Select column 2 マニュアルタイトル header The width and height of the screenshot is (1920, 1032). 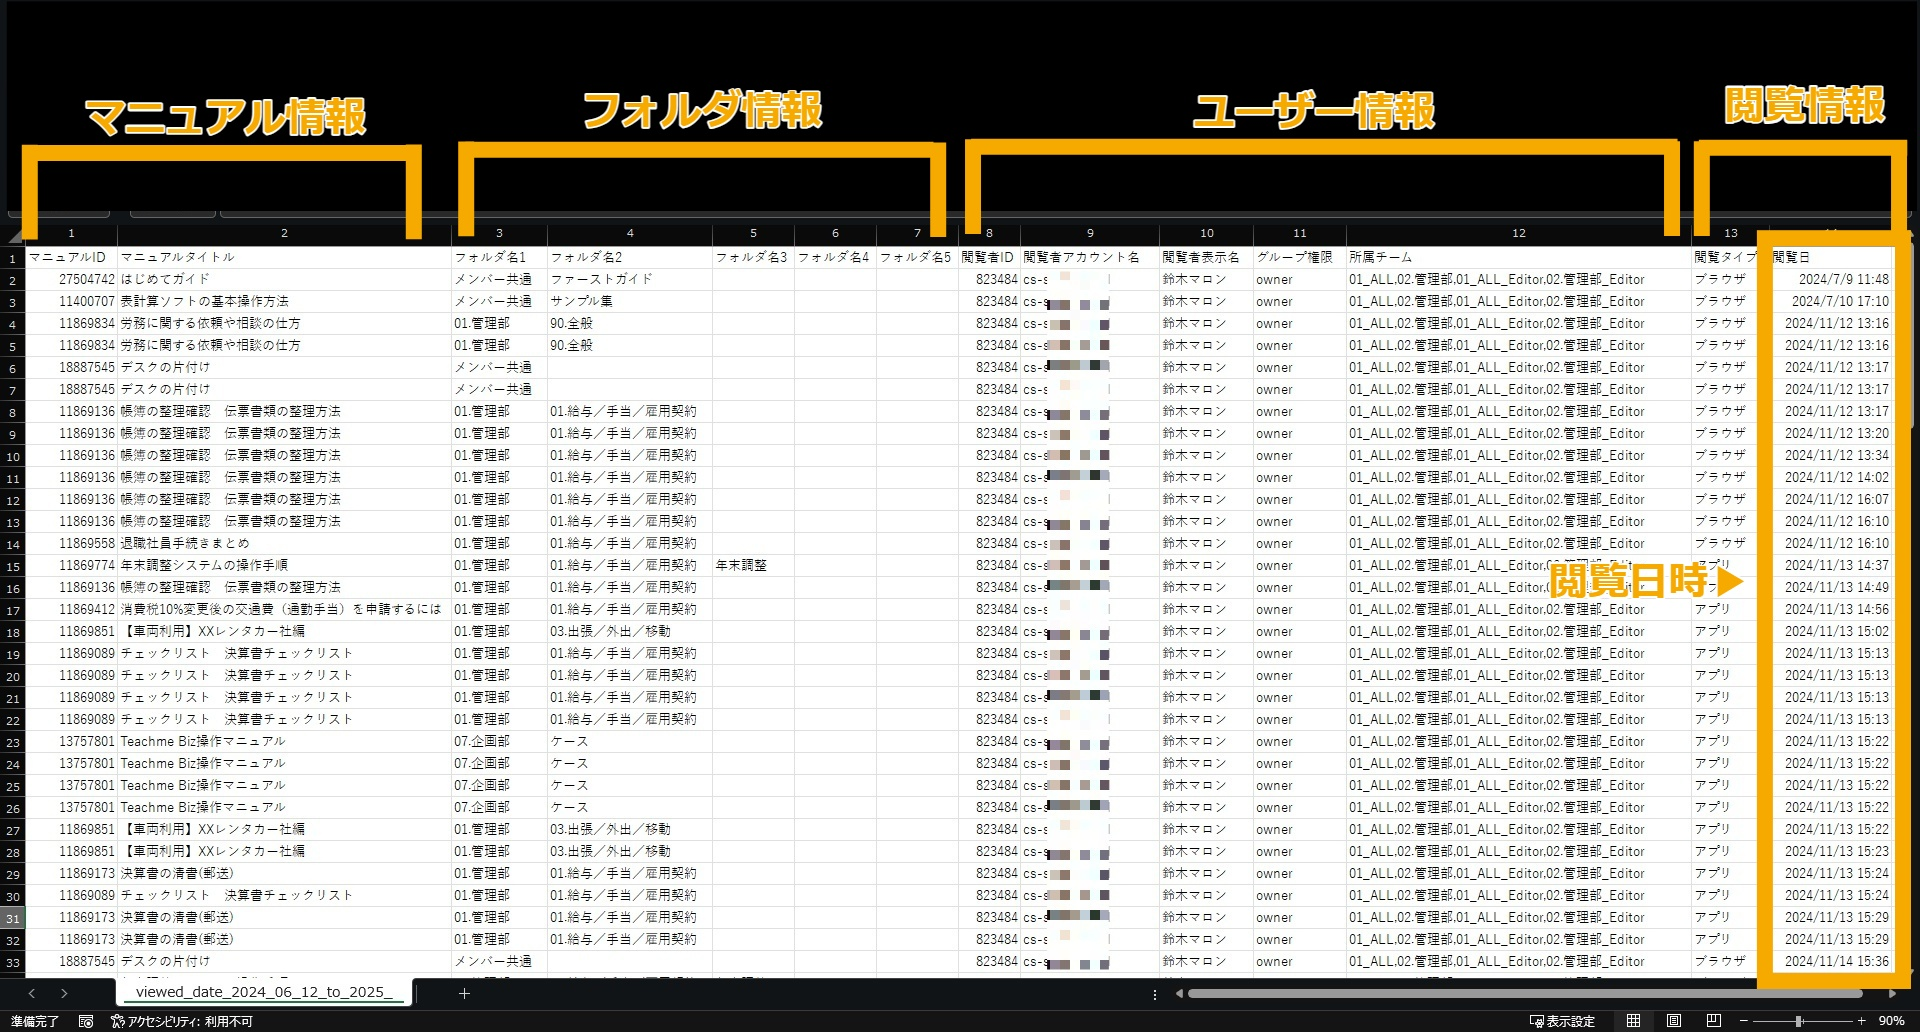point(284,233)
